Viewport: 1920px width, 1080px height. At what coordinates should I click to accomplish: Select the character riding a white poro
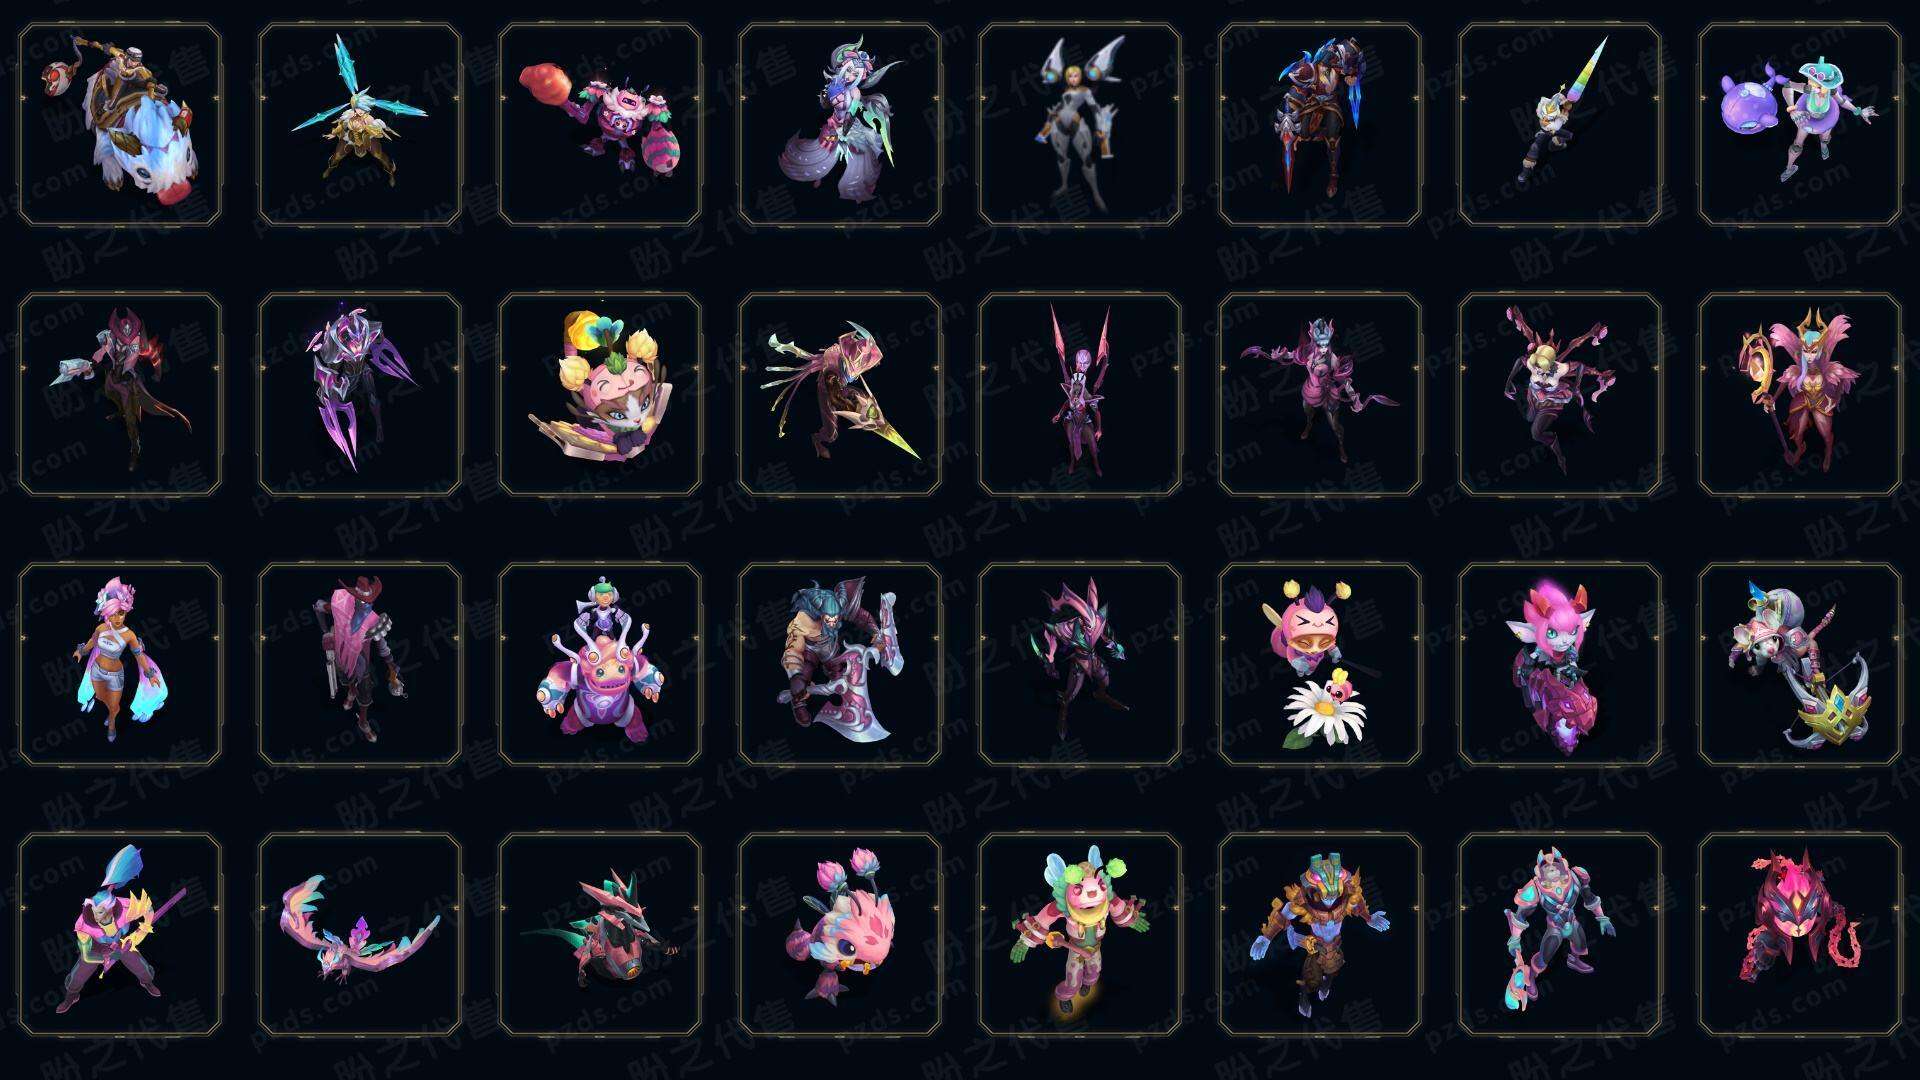click(x=120, y=125)
